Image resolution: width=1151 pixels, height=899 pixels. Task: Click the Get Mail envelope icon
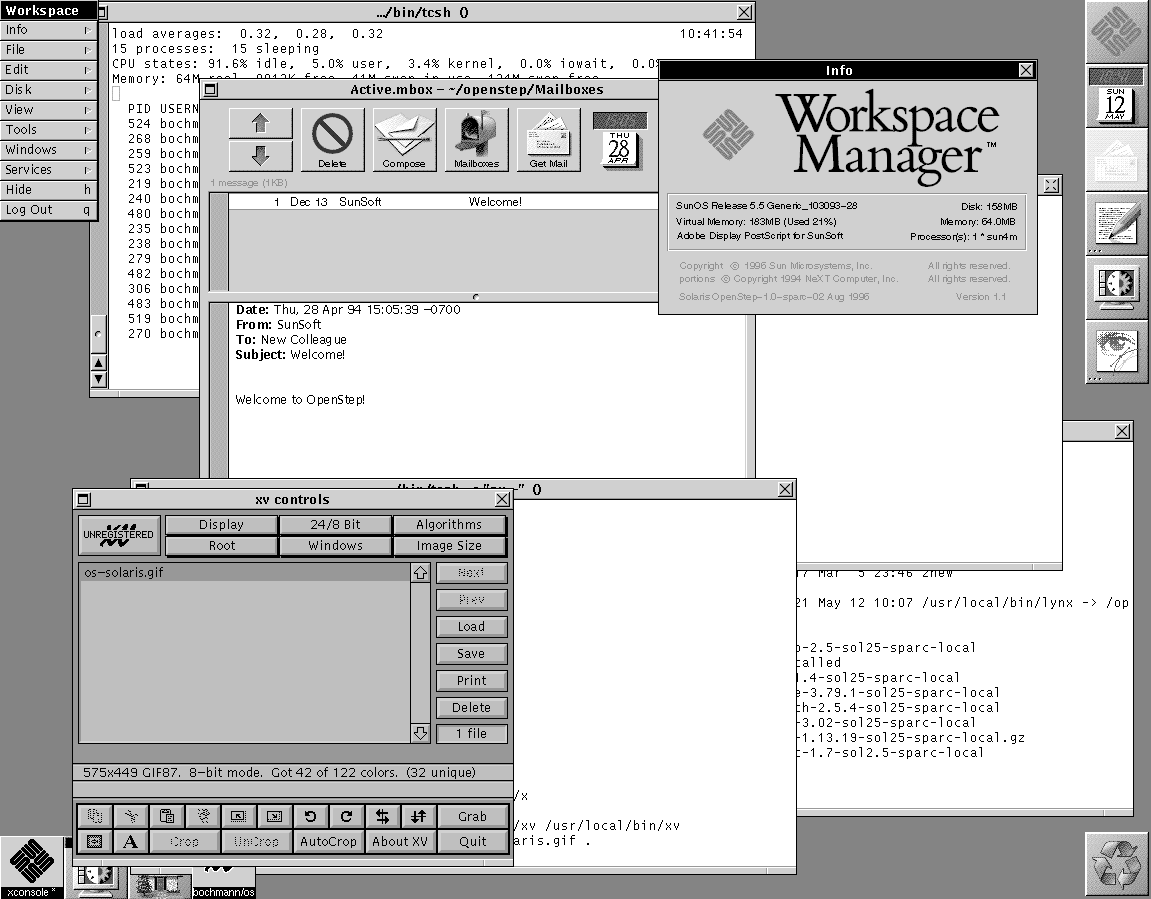coord(548,139)
